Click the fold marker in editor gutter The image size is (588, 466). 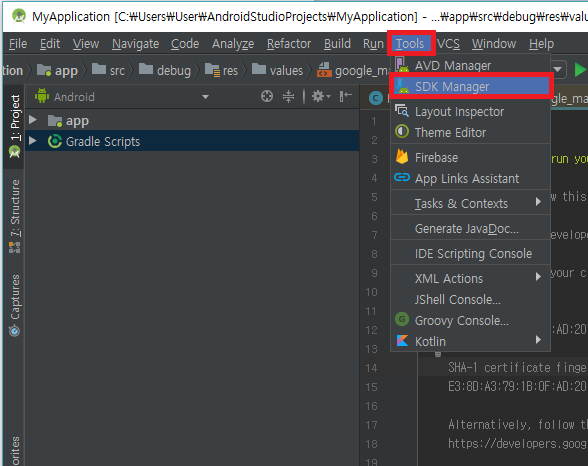pyautogui.click(x=438, y=354)
